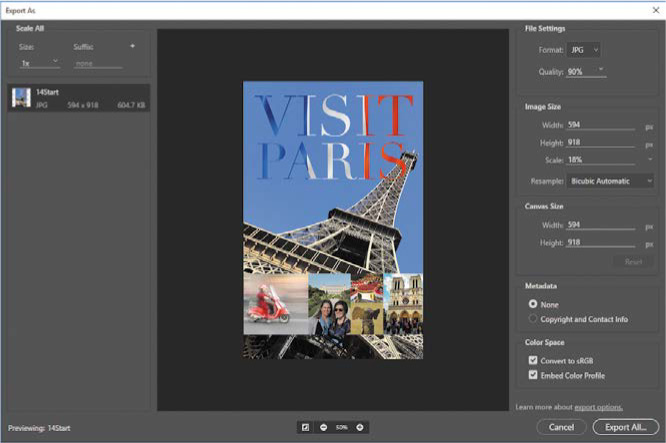The image size is (666, 443).
Task: Click the Suffix none input field
Action: tap(98, 63)
